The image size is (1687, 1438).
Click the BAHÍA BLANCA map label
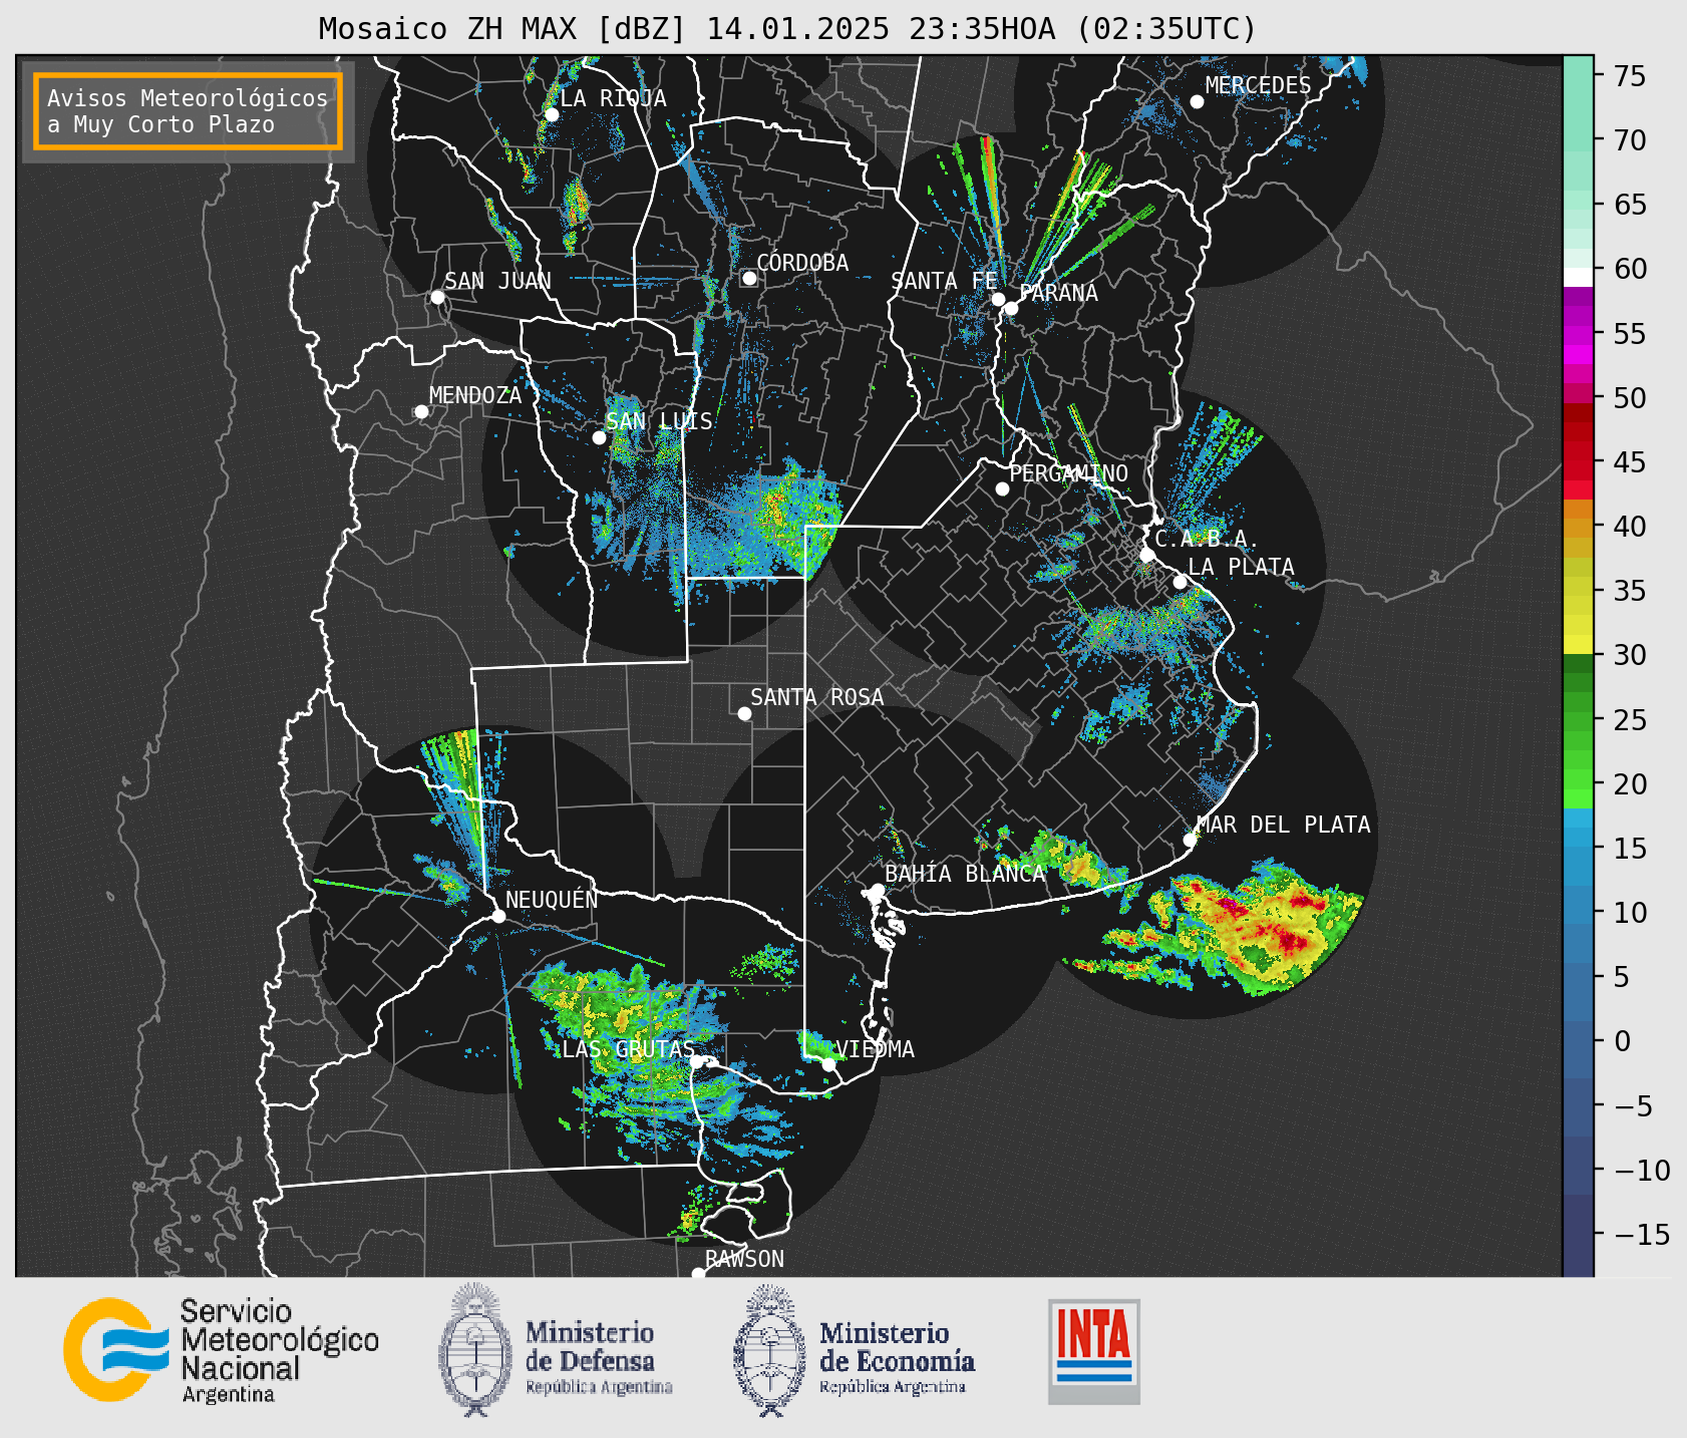click(x=965, y=874)
